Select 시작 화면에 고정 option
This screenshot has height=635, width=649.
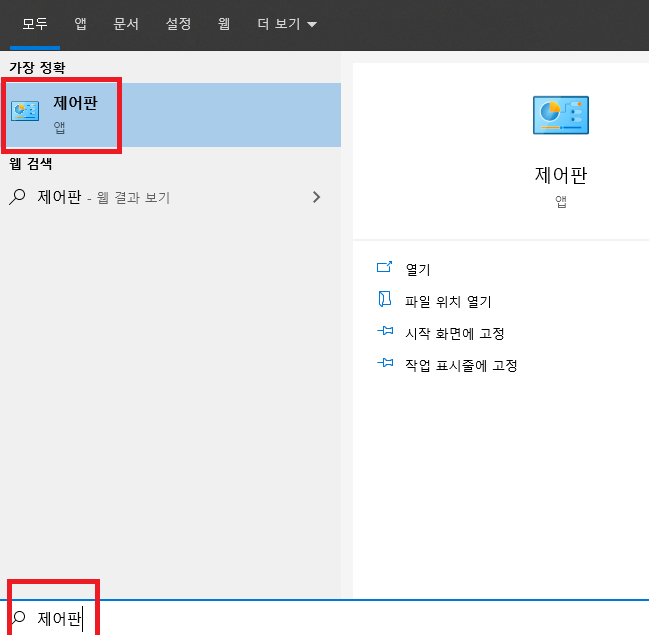(x=454, y=333)
